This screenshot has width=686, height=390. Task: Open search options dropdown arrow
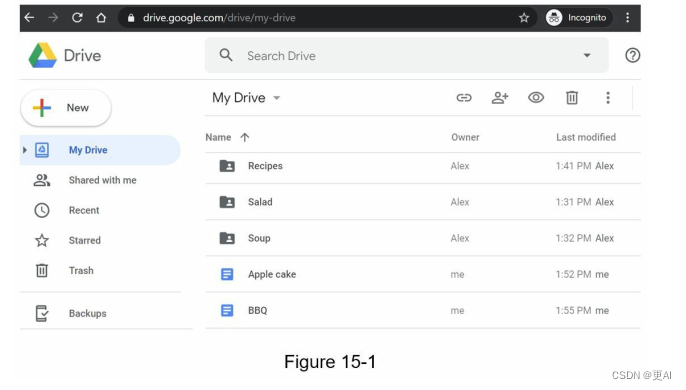(587, 56)
